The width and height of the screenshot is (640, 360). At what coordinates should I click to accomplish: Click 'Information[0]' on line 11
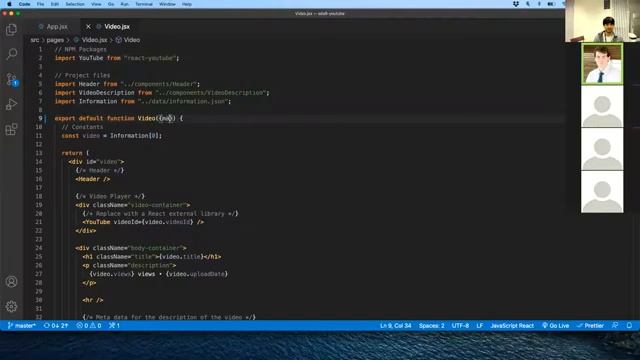click(x=134, y=136)
